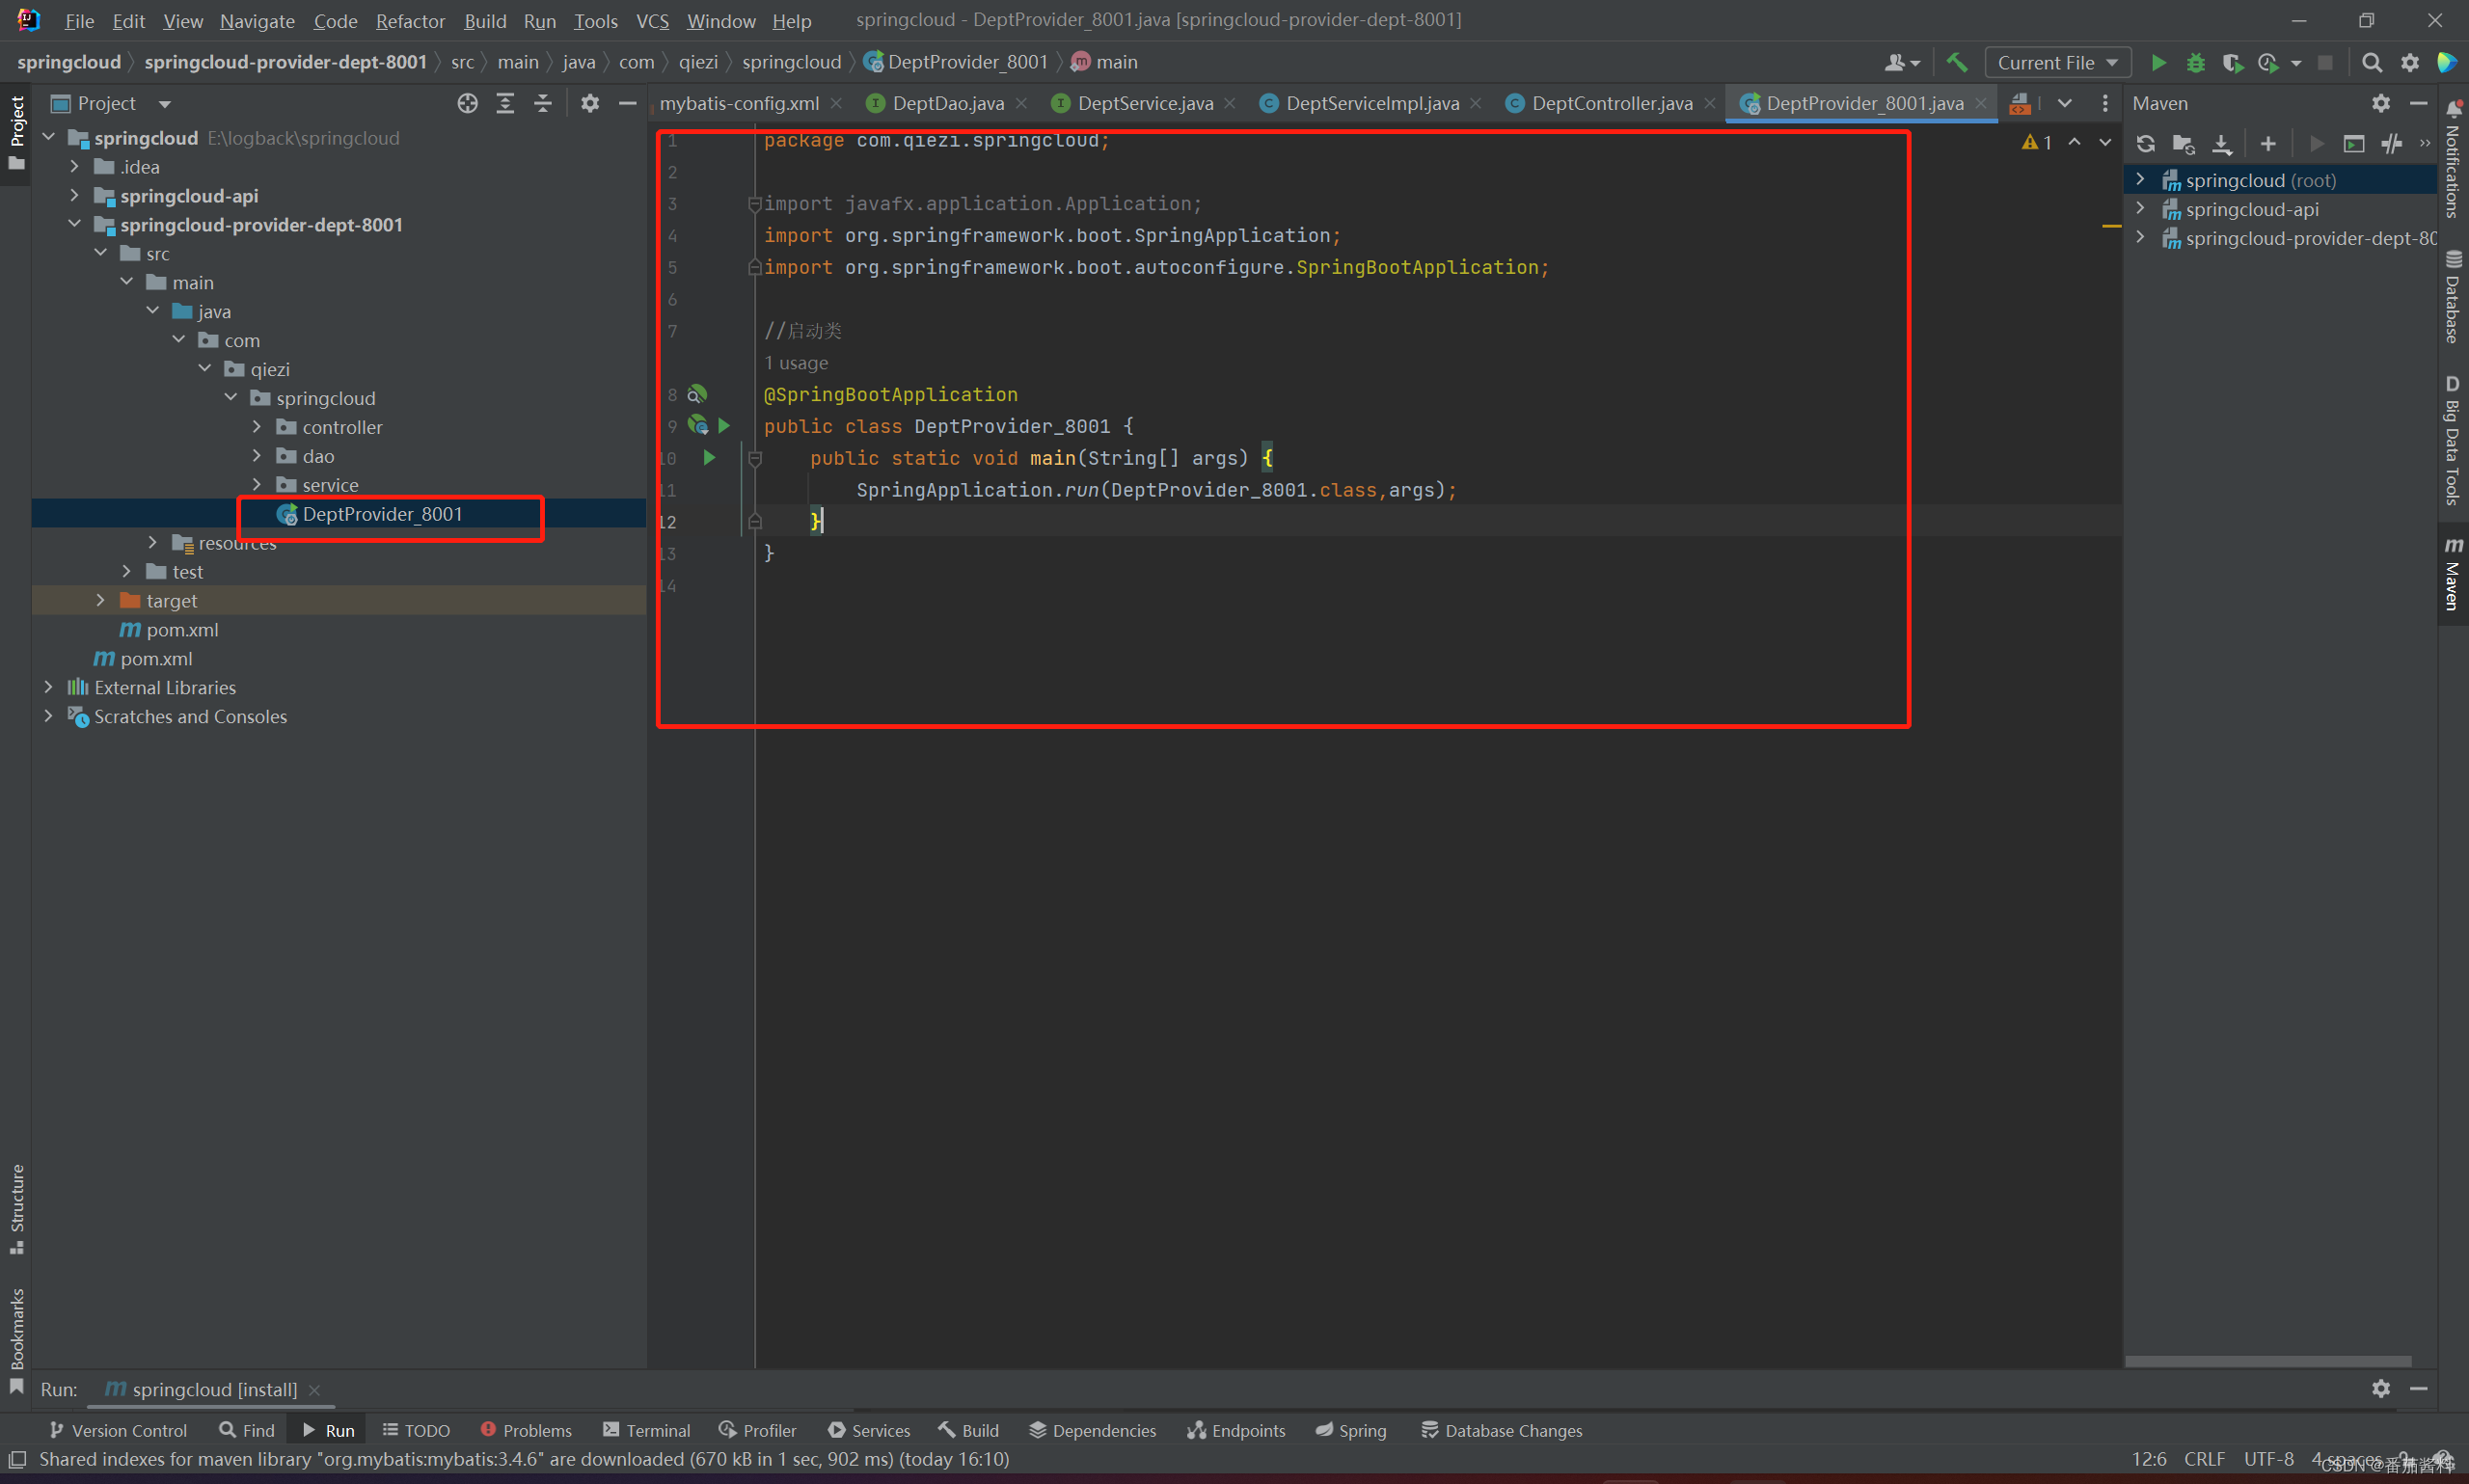Open the Refactor menu
Image resolution: width=2469 pixels, height=1484 pixels.
tap(410, 21)
